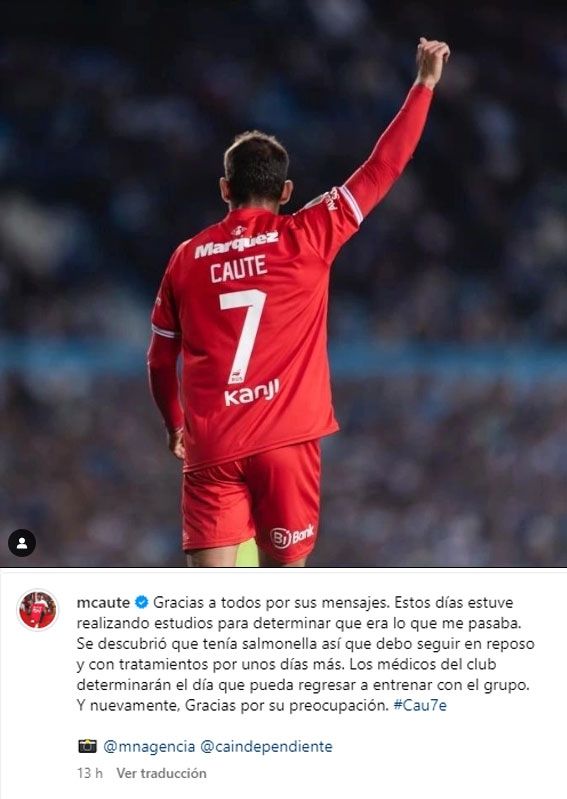Click Ver traducción to translate caption
Image resolution: width=567 pixels, height=799 pixels.
pos(161,773)
